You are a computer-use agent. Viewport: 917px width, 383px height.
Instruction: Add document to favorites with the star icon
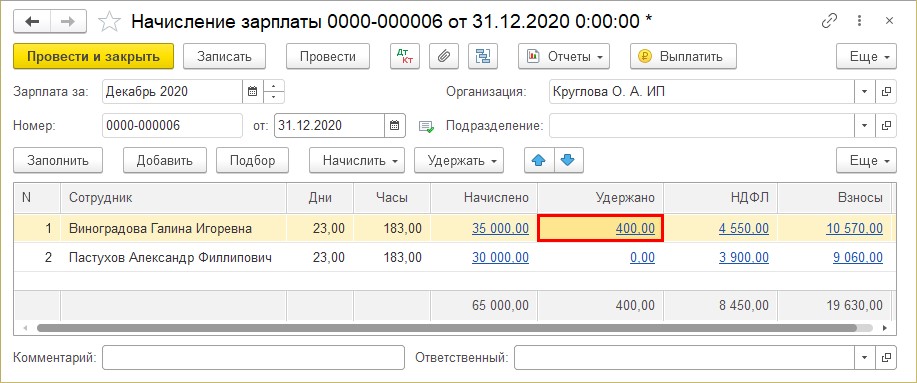click(109, 22)
